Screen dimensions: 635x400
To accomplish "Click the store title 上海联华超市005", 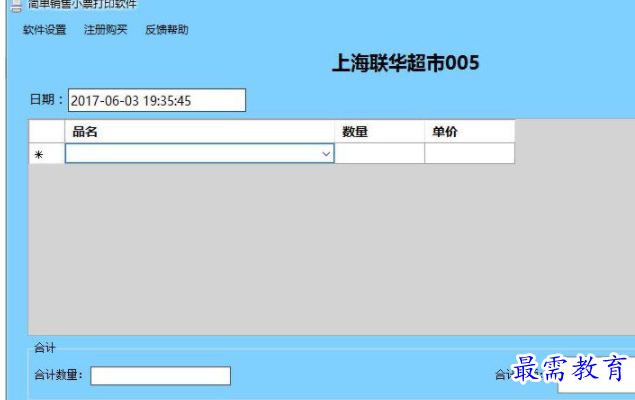I will (x=406, y=63).
